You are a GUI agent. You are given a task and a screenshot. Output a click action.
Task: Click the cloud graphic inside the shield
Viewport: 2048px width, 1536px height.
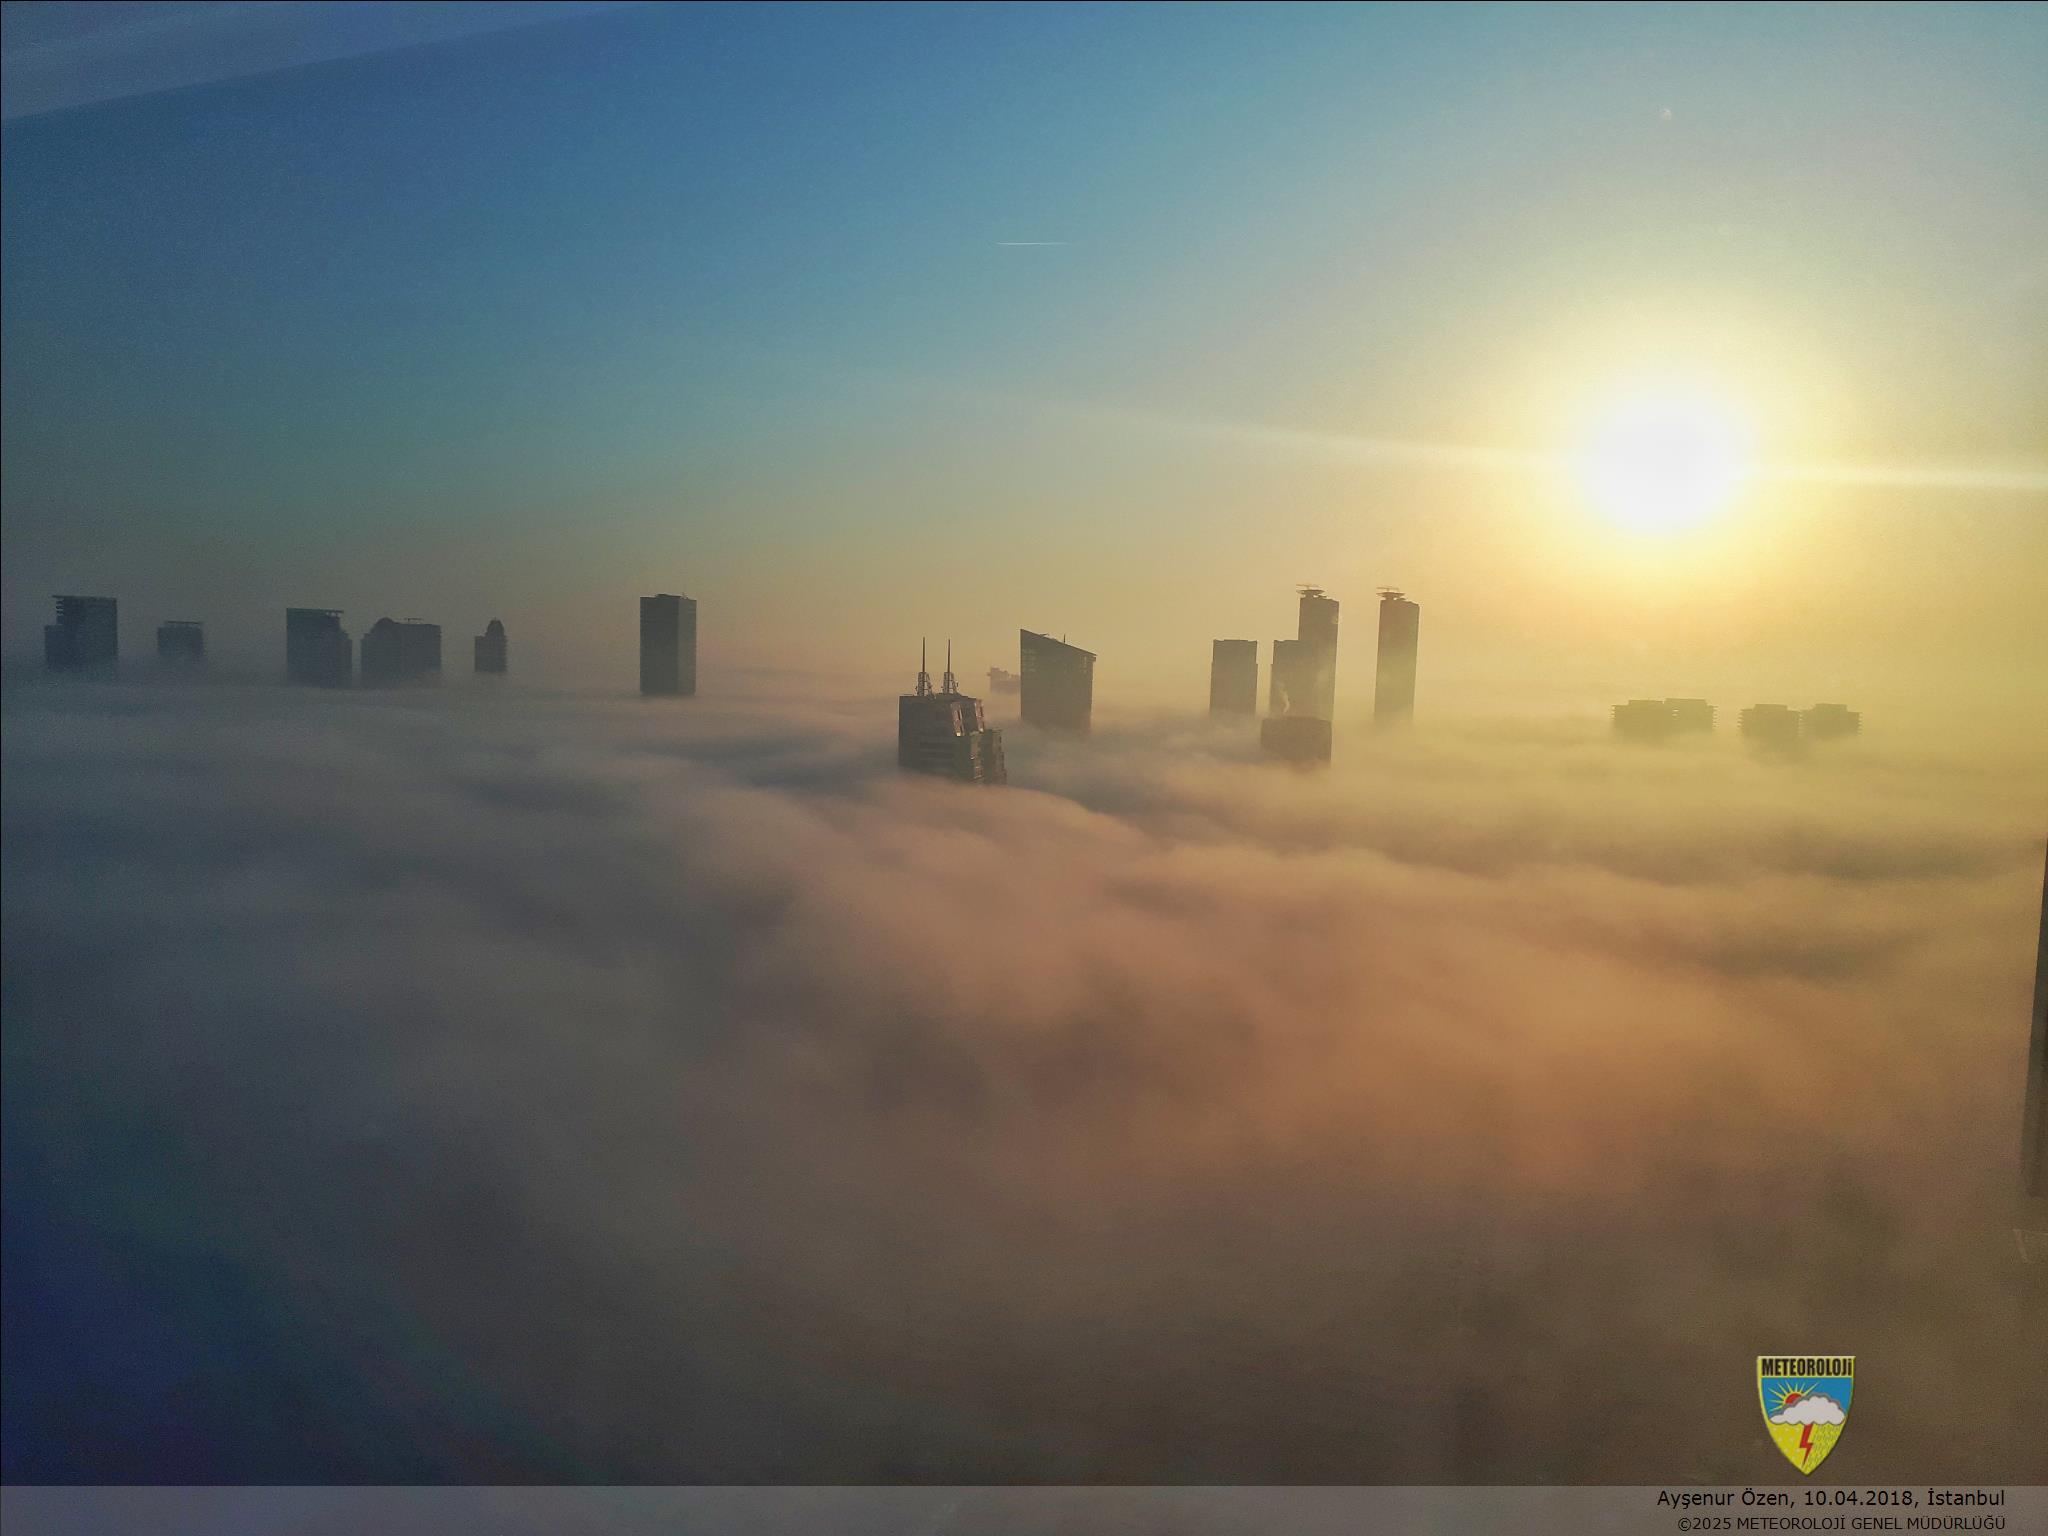coord(1810,1412)
